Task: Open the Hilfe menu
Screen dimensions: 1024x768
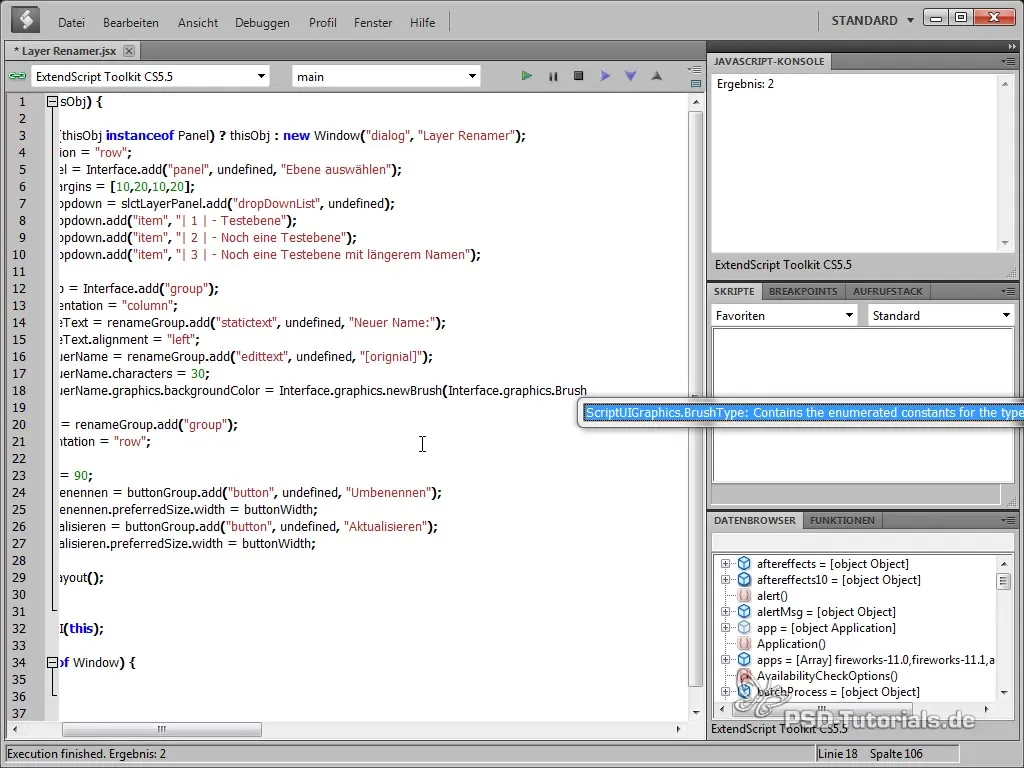Action: [x=423, y=22]
